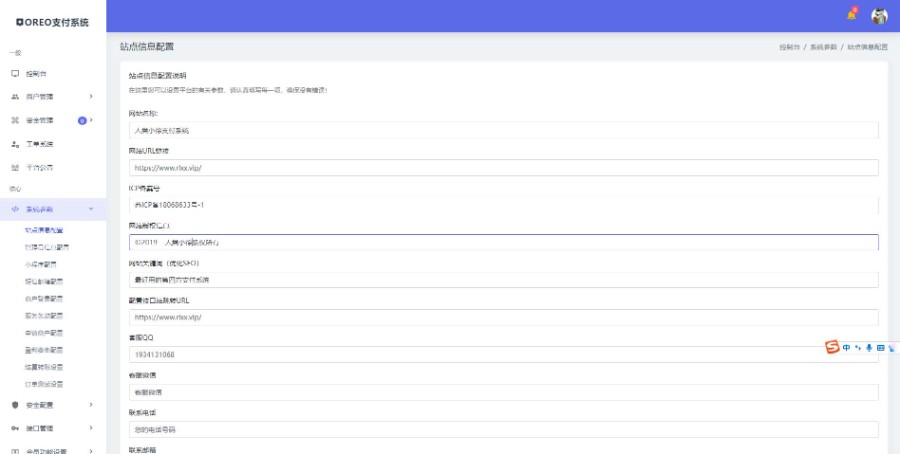Click the 商户管理 people icon
The height and width of the screenshot is (454, 900).
point(15,97)
